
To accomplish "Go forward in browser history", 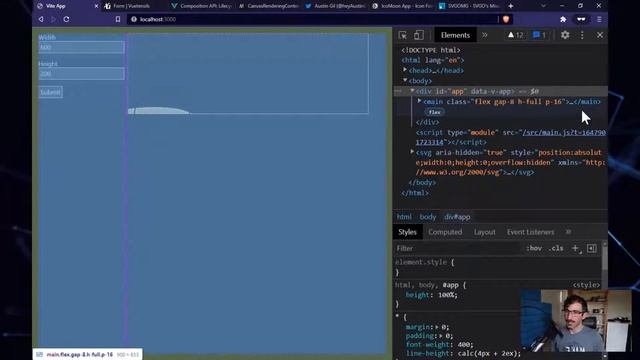I will pos(53,19).
